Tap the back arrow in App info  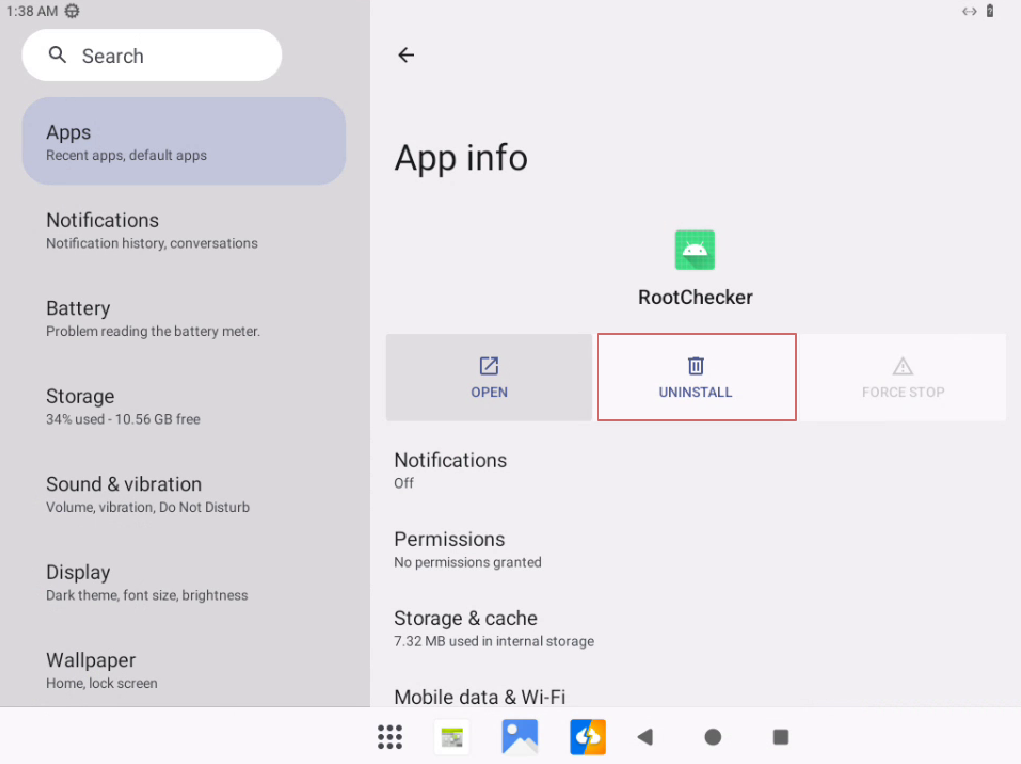pos(406,55)
